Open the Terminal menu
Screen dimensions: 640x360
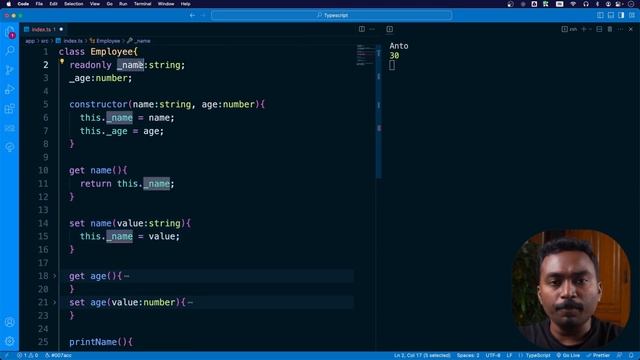coord(142,4)
